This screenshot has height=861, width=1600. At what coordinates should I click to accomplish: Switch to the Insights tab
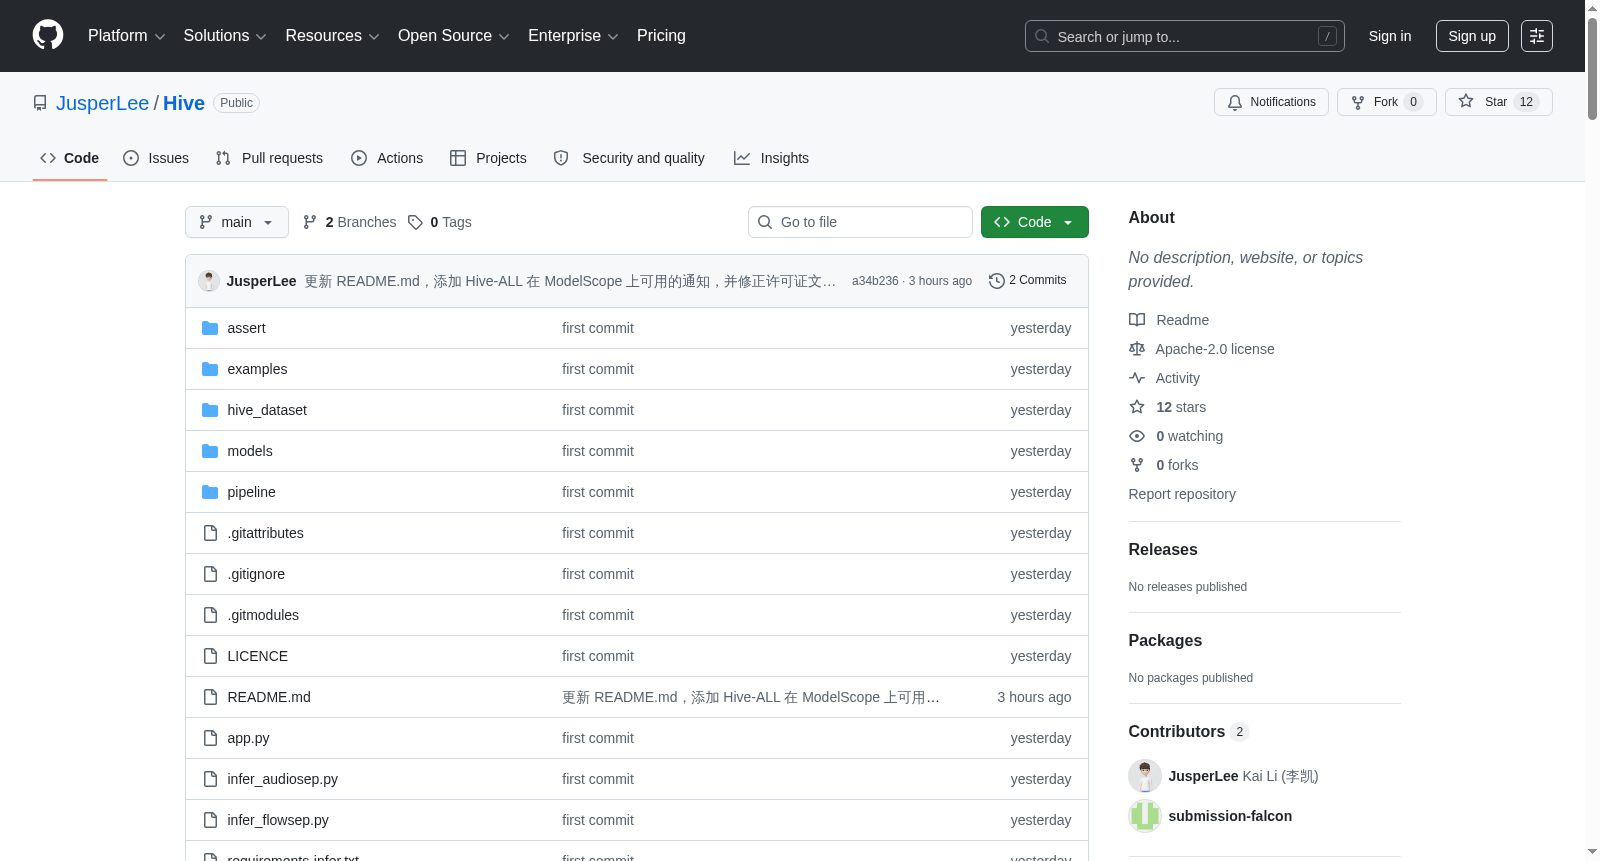click(x=771, y=158)
